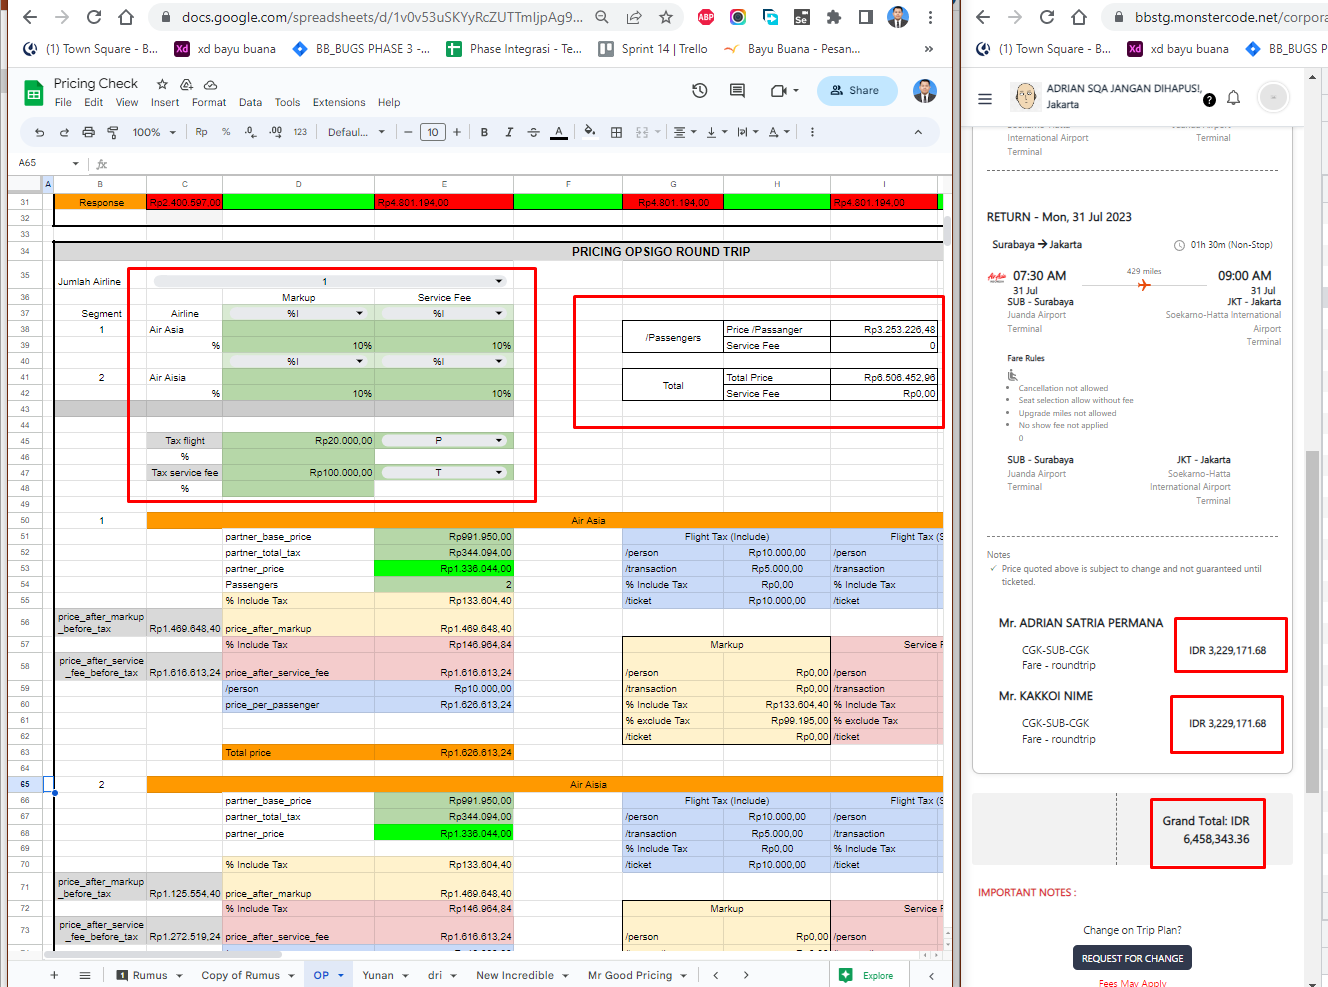Open font family Default dropdown
The height and width of the screenshot is (987, 1328).
pyautogui.click(x=356, y=132)
